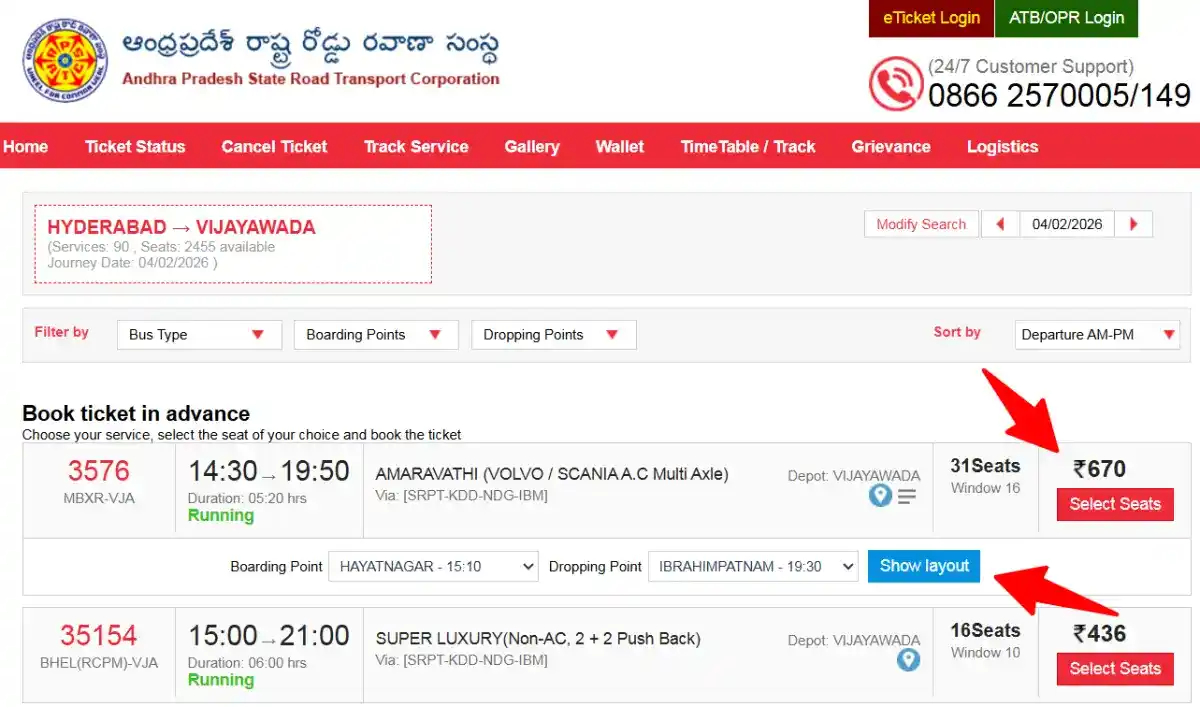The image size is (1200, 707).
Task: Advance to next date with right arrow icon
Action: point(1133,224)
